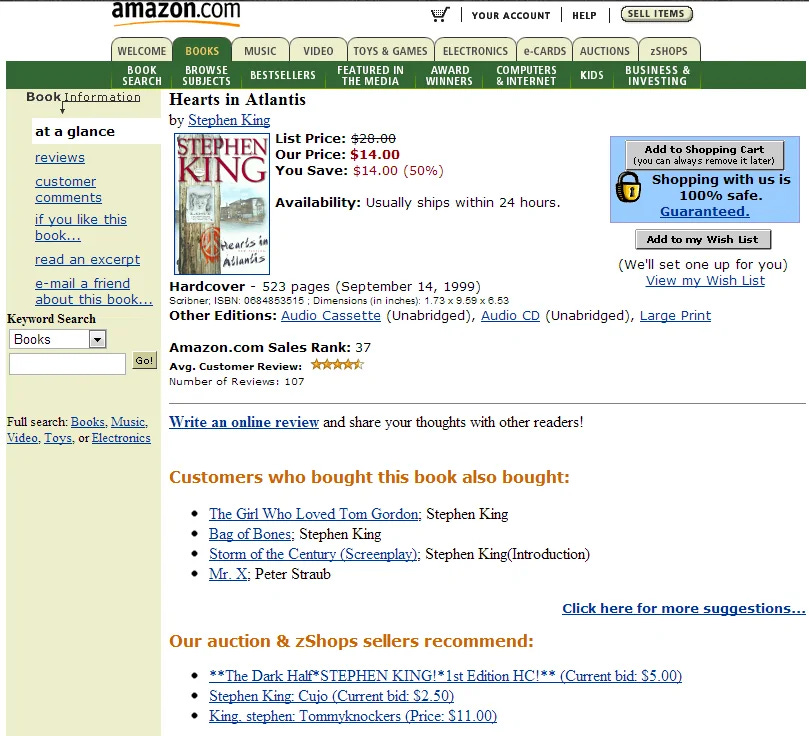Open the e-Cards tab
Screen dimensions: 809x736
click(x=544, y=51)
